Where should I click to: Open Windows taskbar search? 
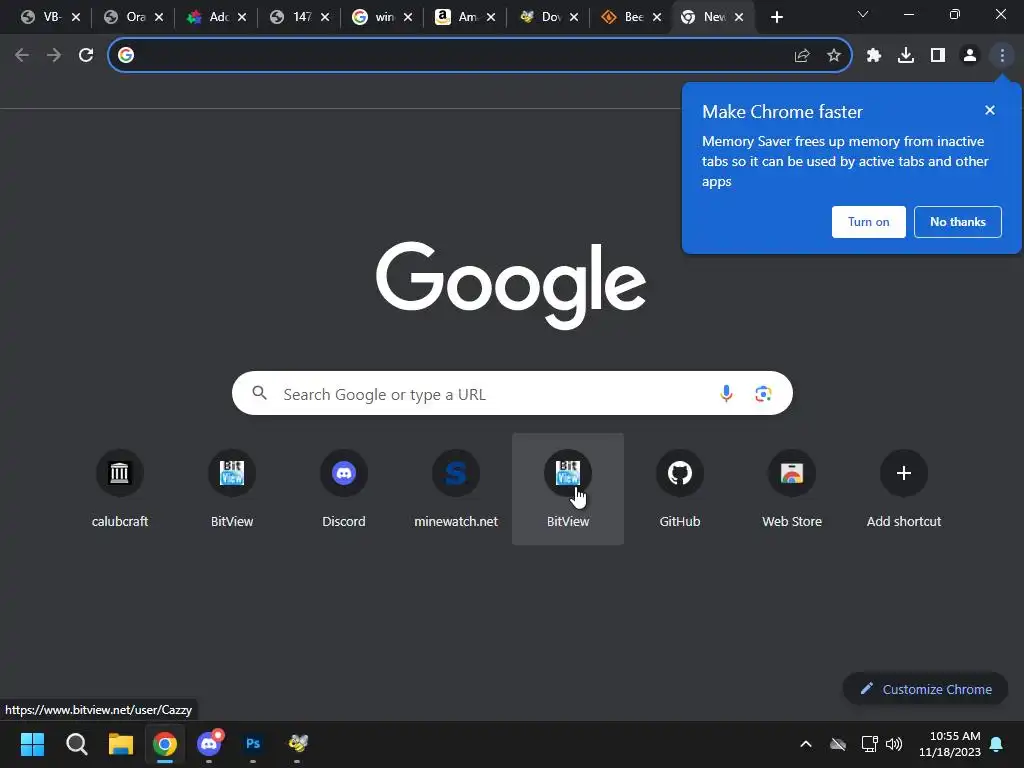tap(76, 744)
